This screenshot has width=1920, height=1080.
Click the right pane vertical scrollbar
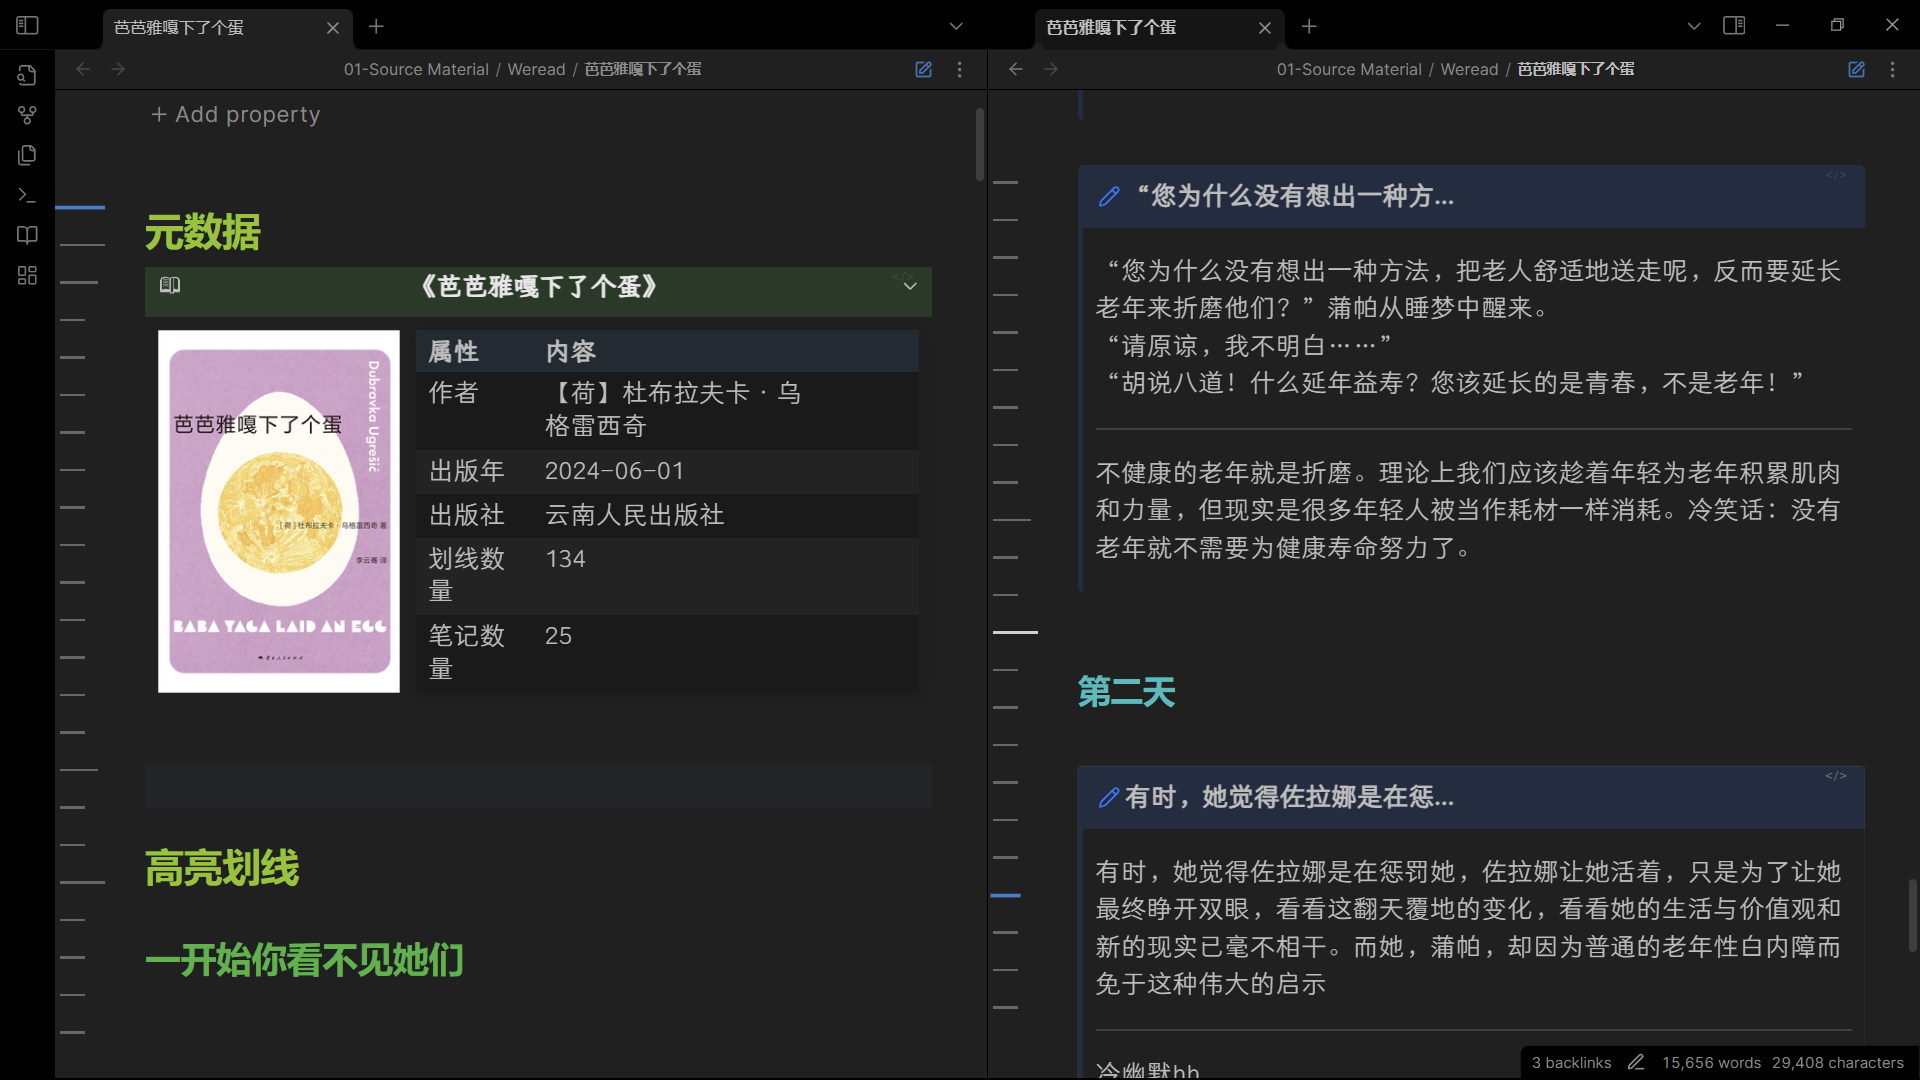point(1913,915)
